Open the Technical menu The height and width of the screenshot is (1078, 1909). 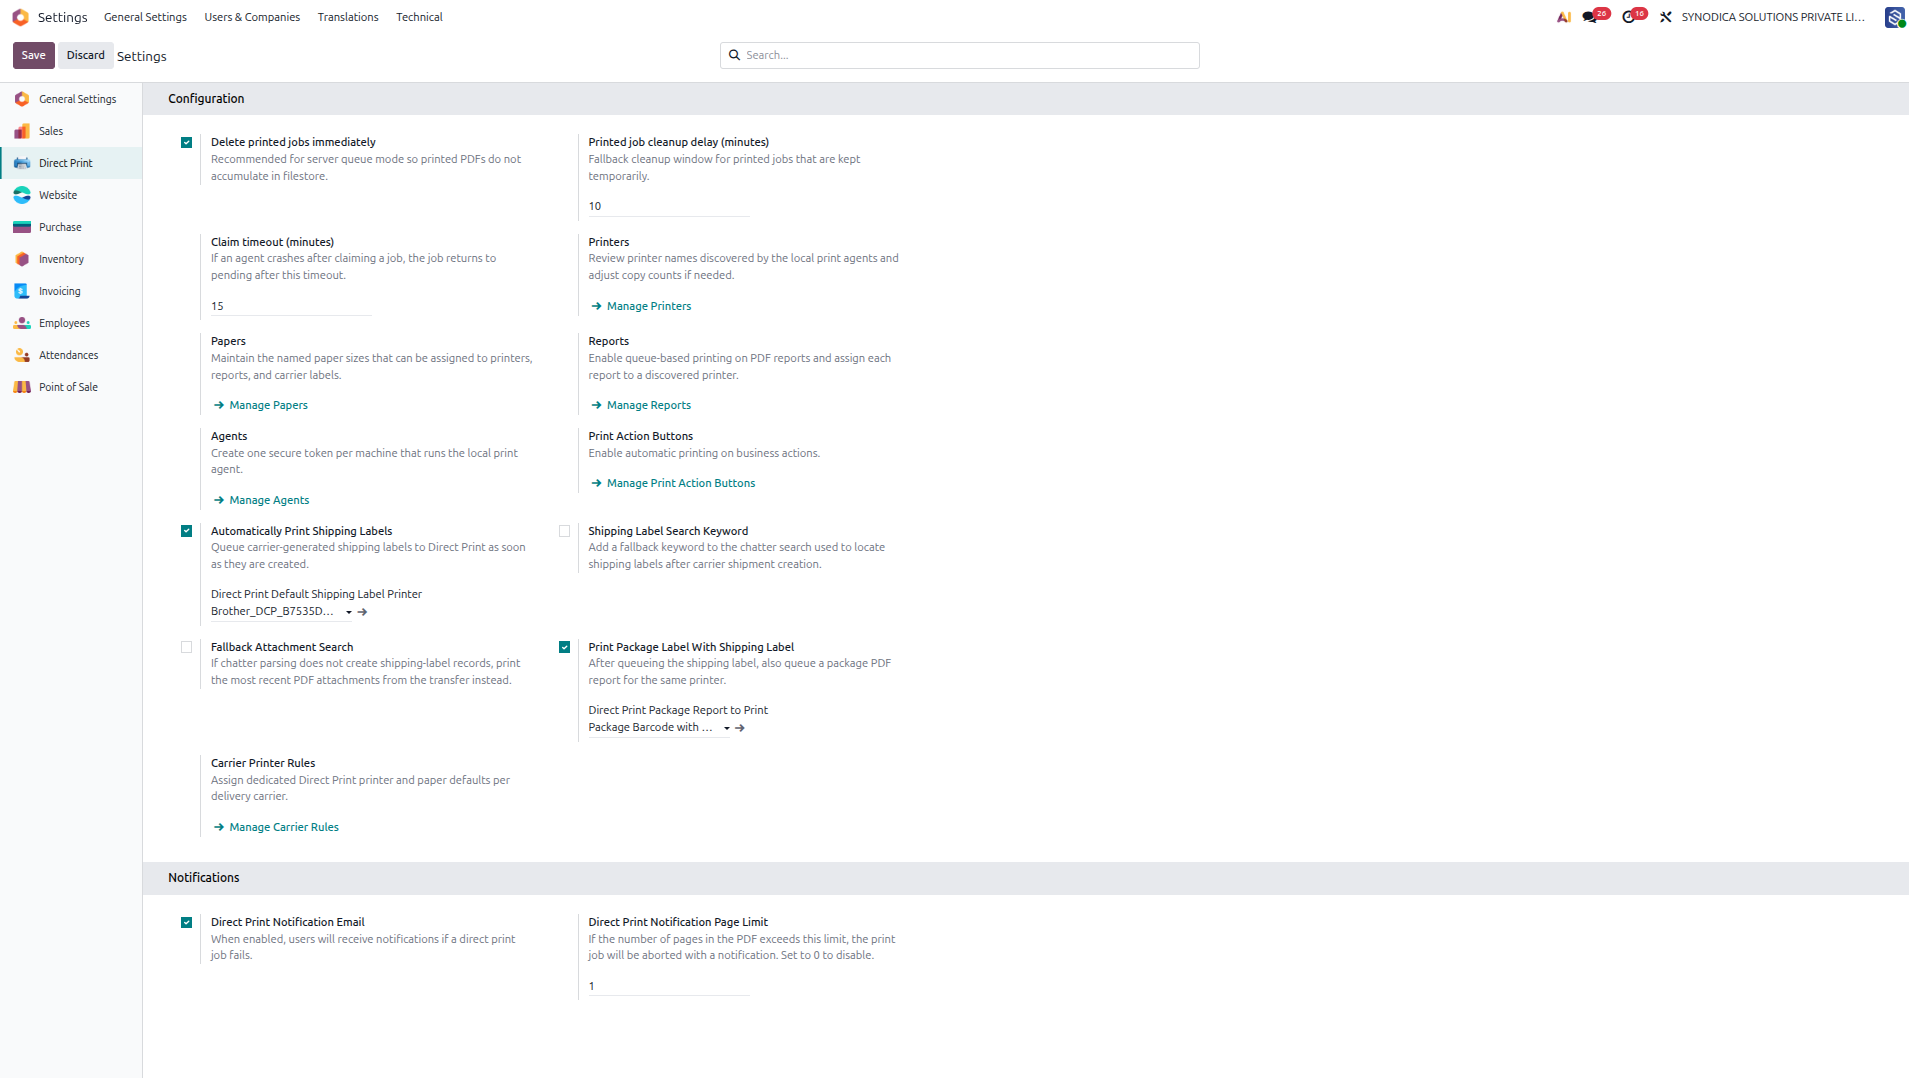pyautogui.click(x=419, y=17)
